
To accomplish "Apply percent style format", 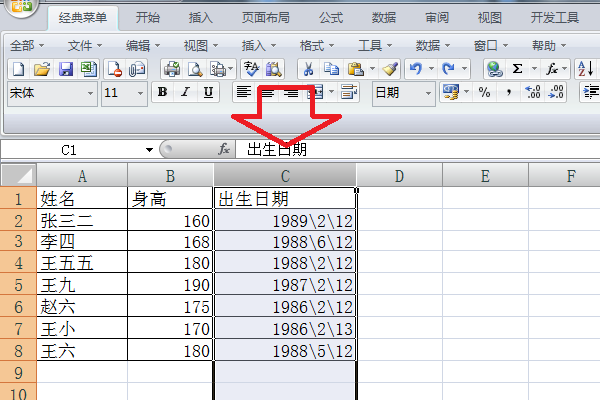I will coord(484,92).
